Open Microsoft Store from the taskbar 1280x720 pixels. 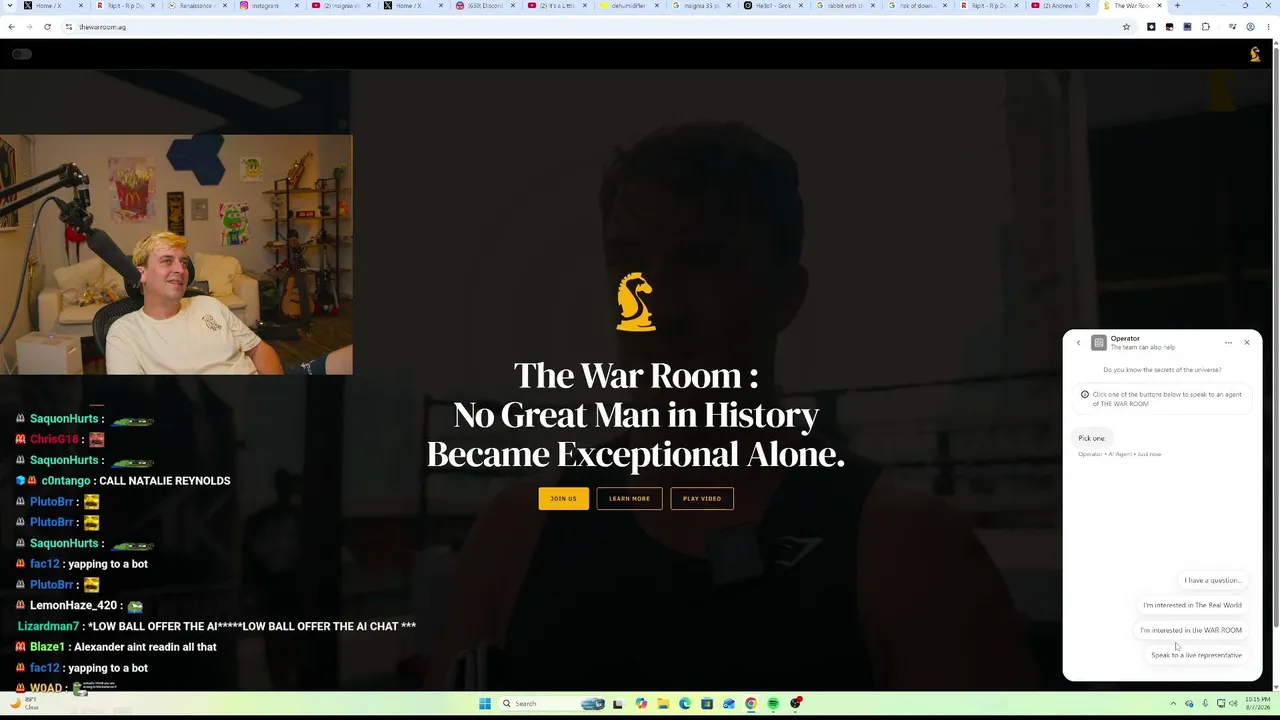707,704
